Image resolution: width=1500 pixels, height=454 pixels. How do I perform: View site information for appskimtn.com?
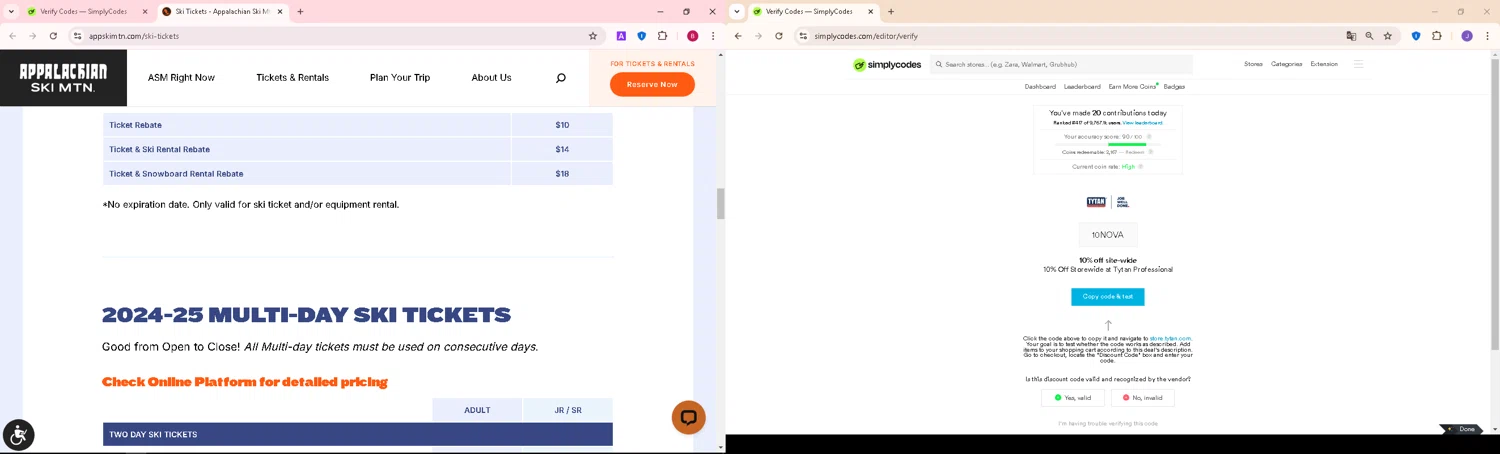[77, 36]
